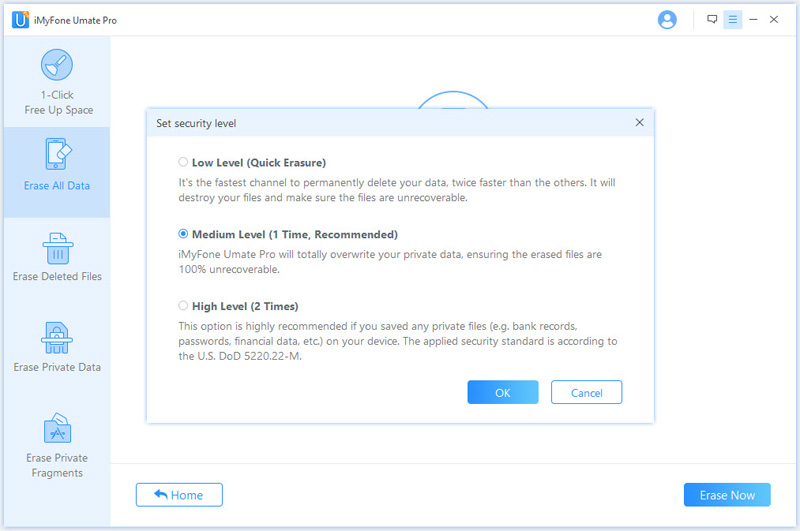Screen dimensions: 800x531
Task: Close the iMyFone Umate Pro window
Action: point(773,19)
